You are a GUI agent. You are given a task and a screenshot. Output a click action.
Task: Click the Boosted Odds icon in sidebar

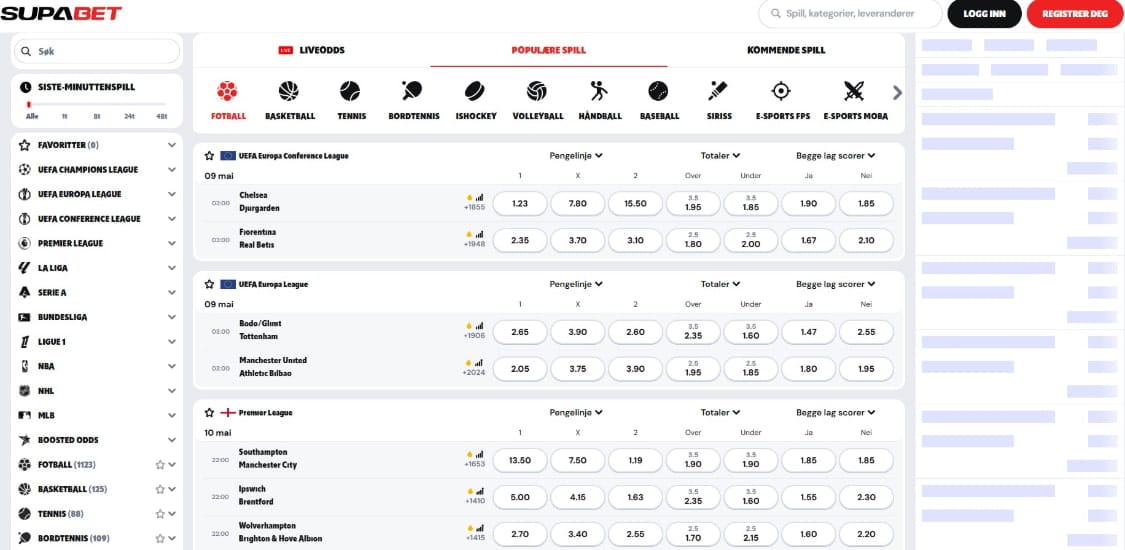coord(25,440)
